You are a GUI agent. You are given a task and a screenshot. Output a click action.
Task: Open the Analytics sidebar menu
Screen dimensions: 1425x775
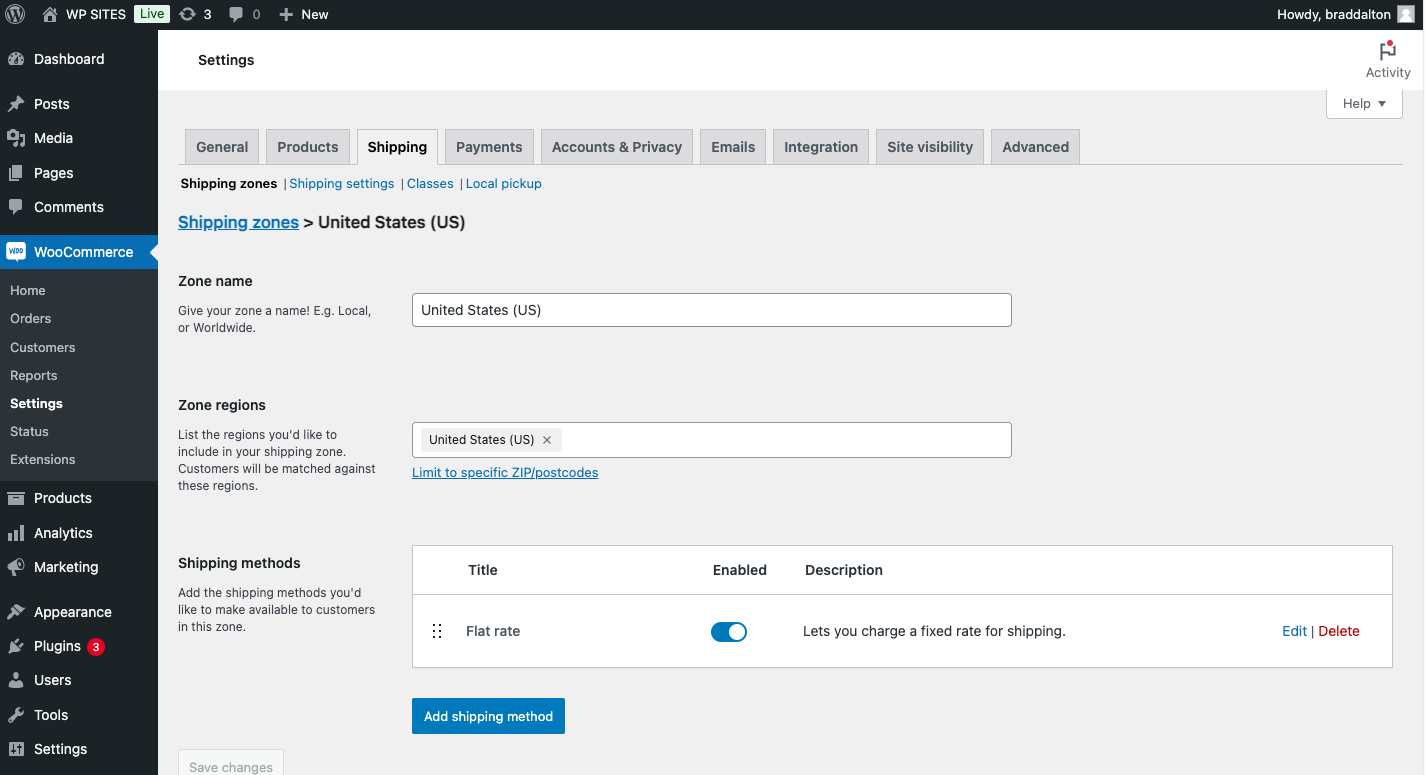coord(63,533)
